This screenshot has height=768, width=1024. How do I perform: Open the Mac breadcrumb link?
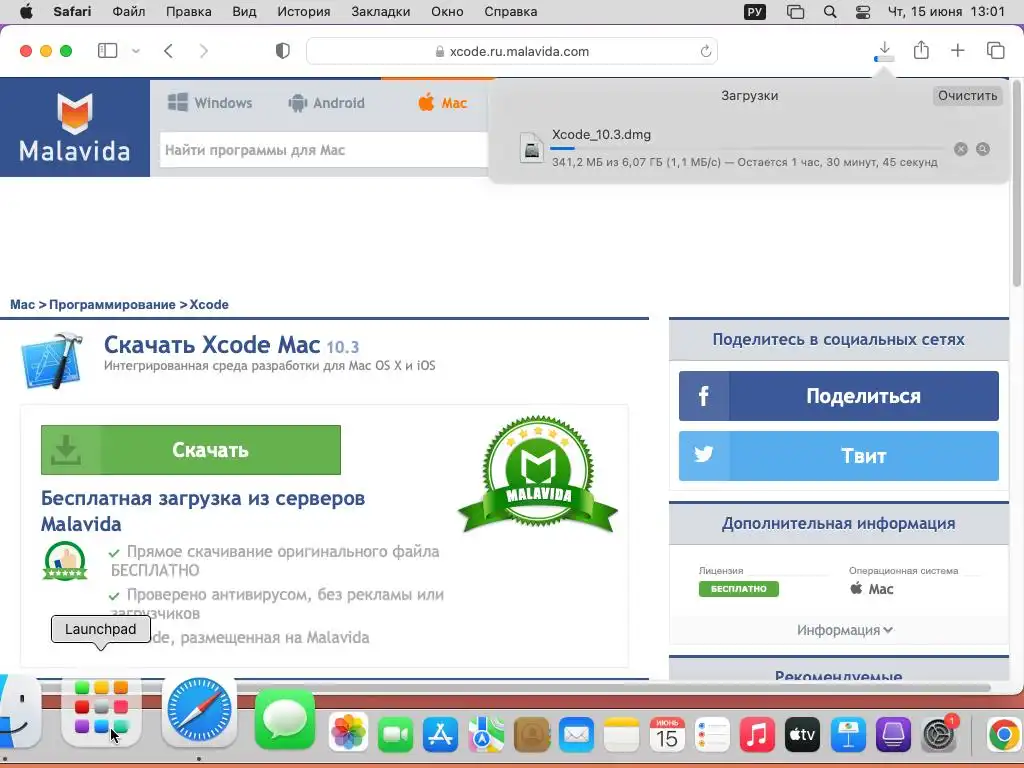tap(22, 304)
